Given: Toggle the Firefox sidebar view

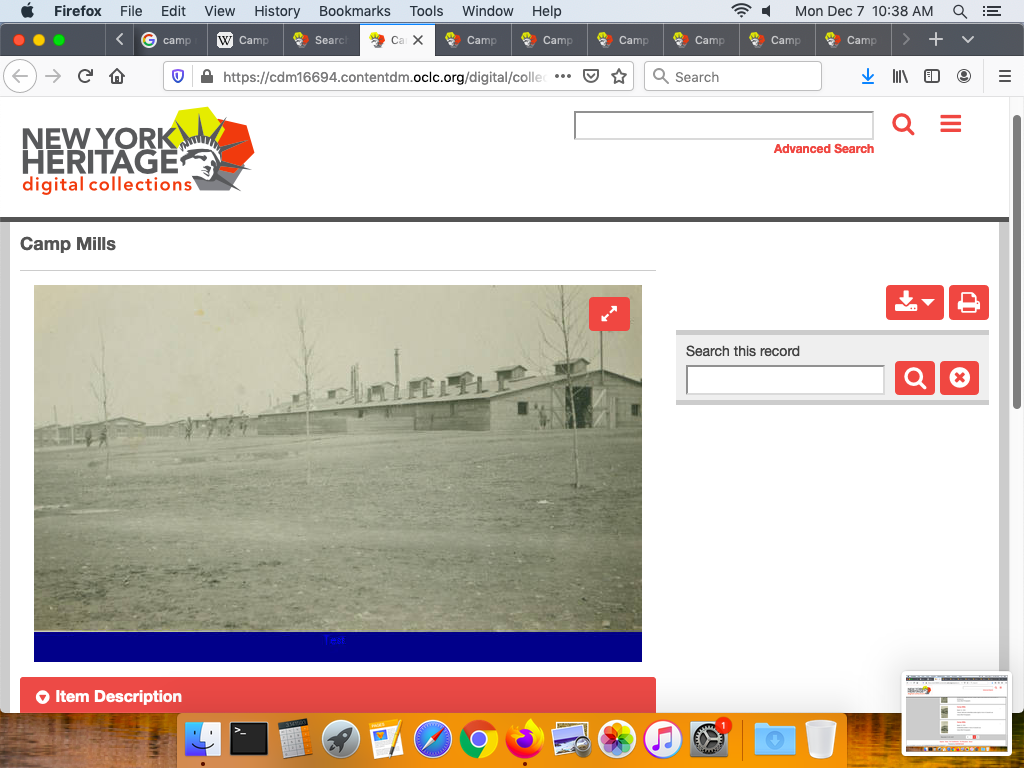Looking at the screenshot, I should 931,77.
